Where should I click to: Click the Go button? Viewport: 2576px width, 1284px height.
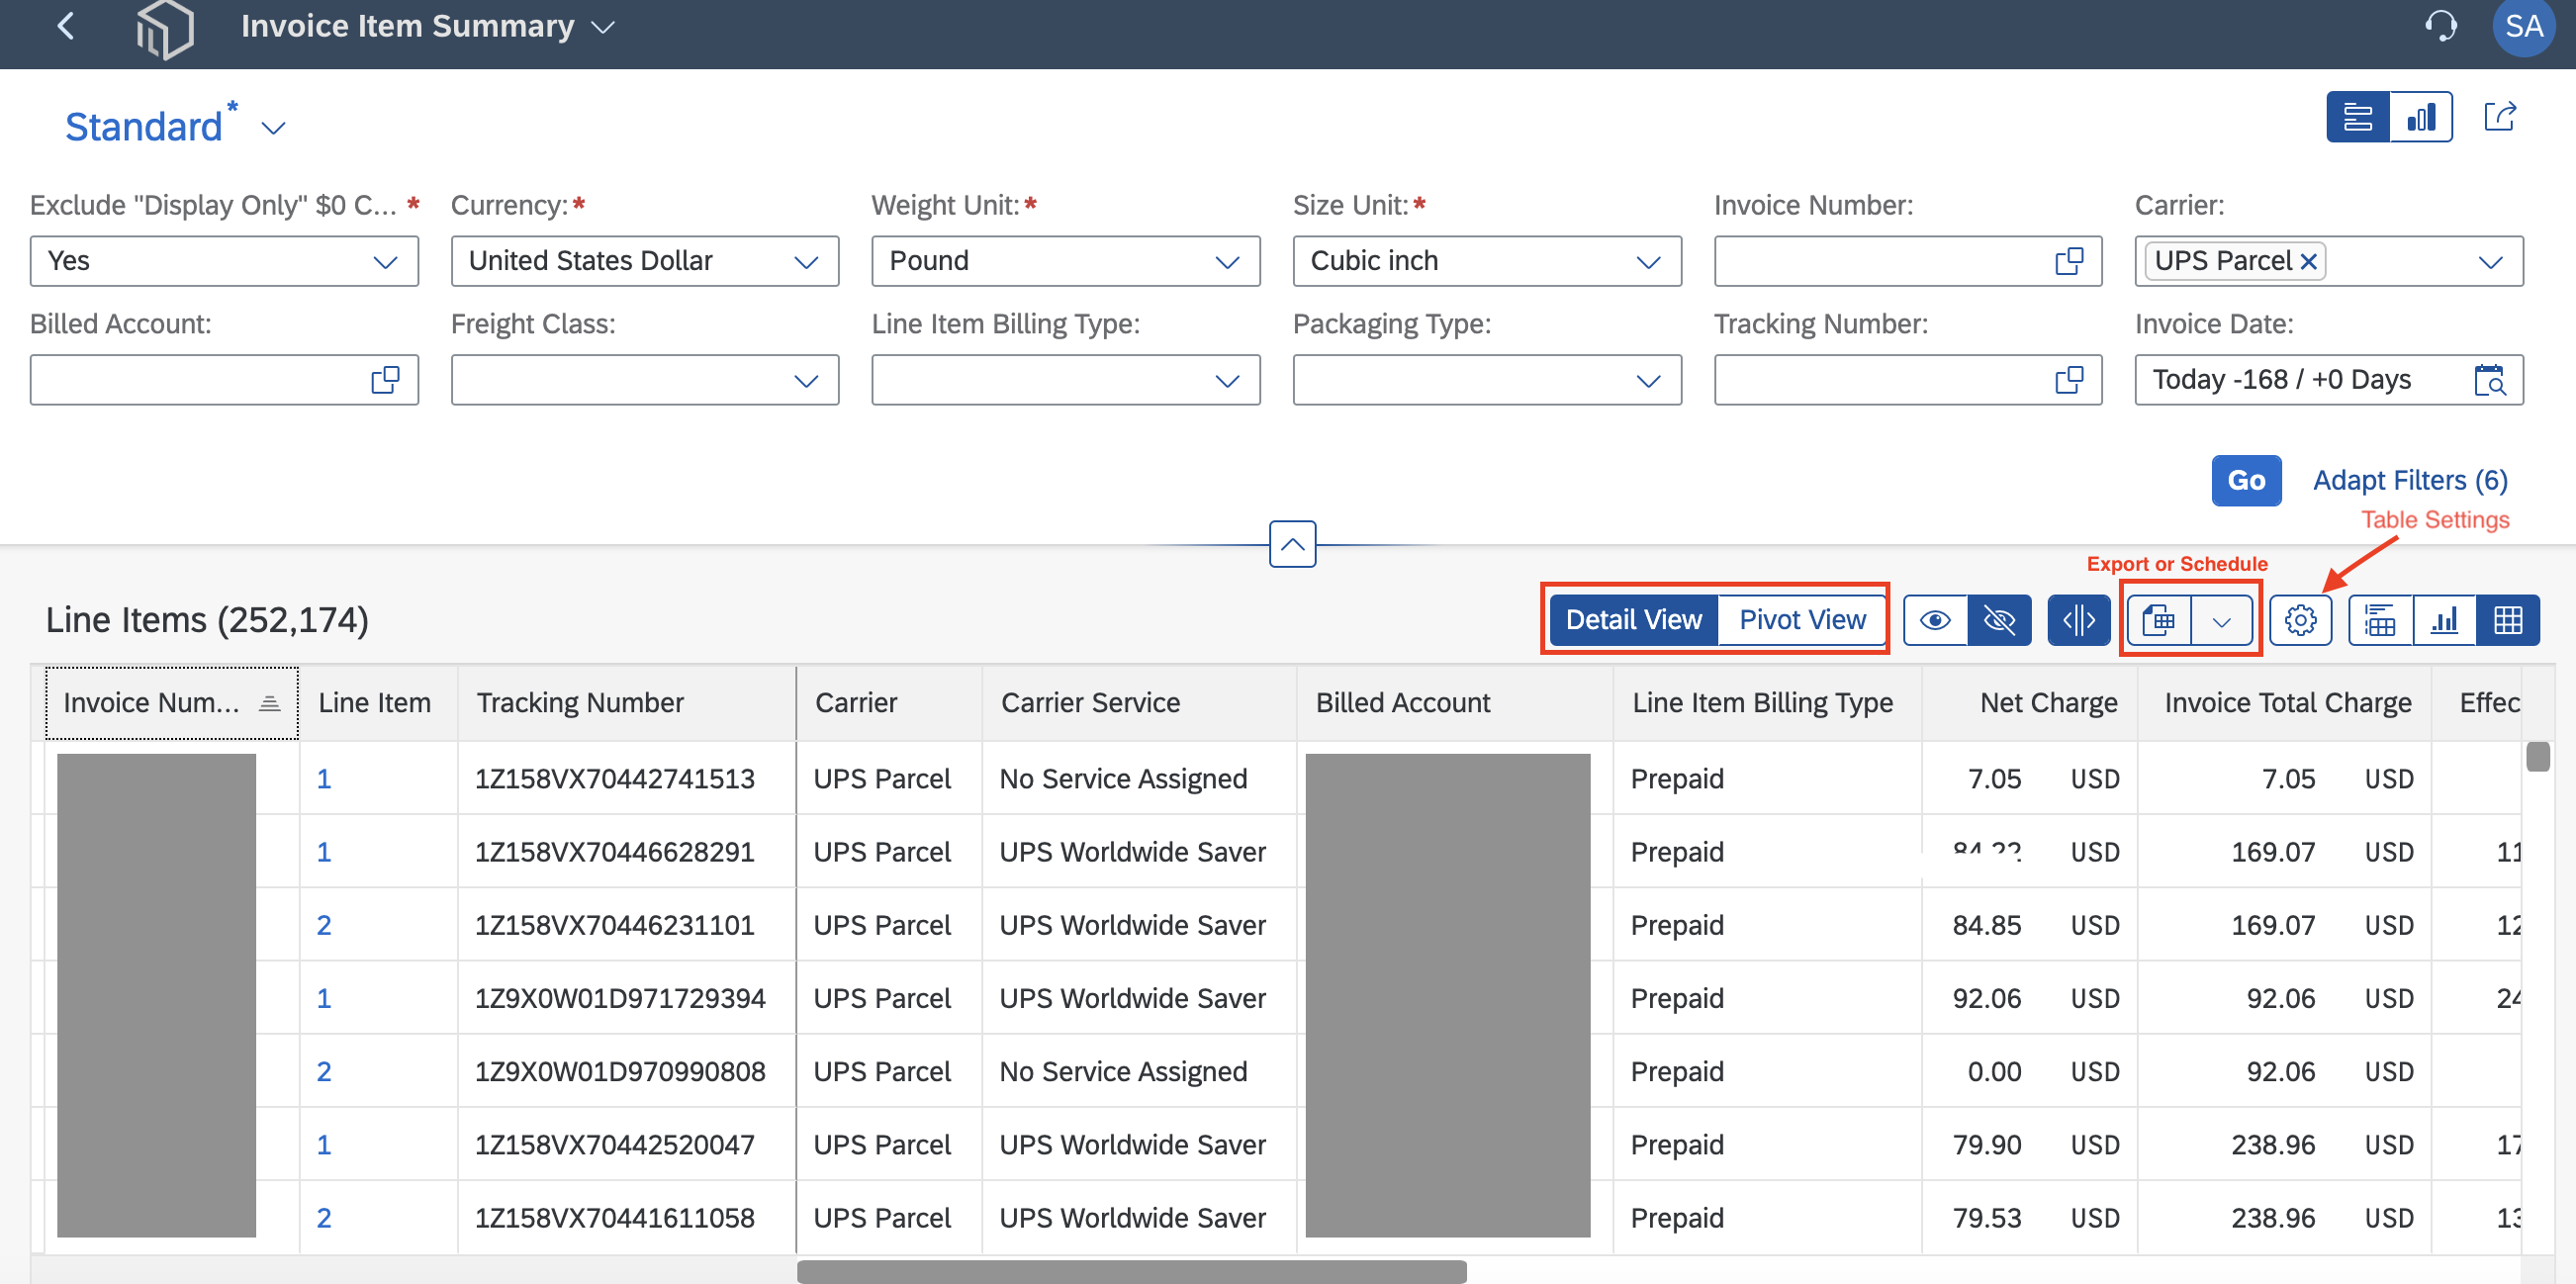click(x=2246, y=481)
